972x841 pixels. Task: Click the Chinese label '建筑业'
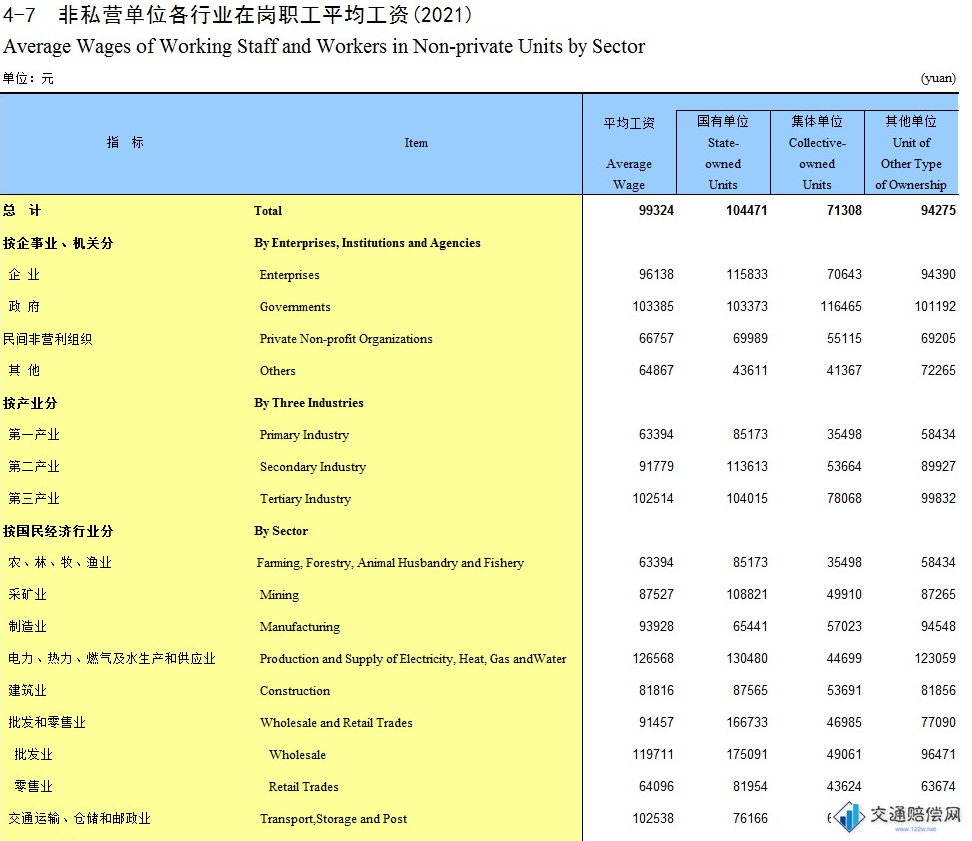click(27, 690)
